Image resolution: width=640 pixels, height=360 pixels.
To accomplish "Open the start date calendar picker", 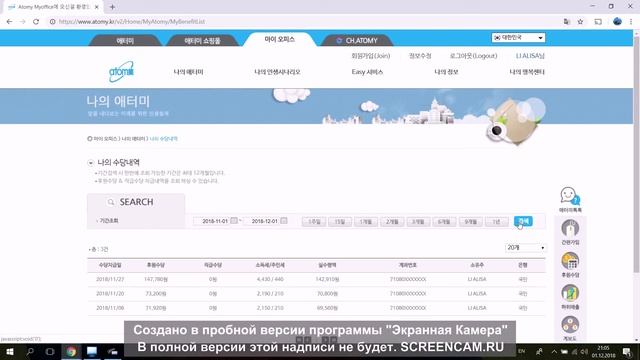I will coord(234,220).
